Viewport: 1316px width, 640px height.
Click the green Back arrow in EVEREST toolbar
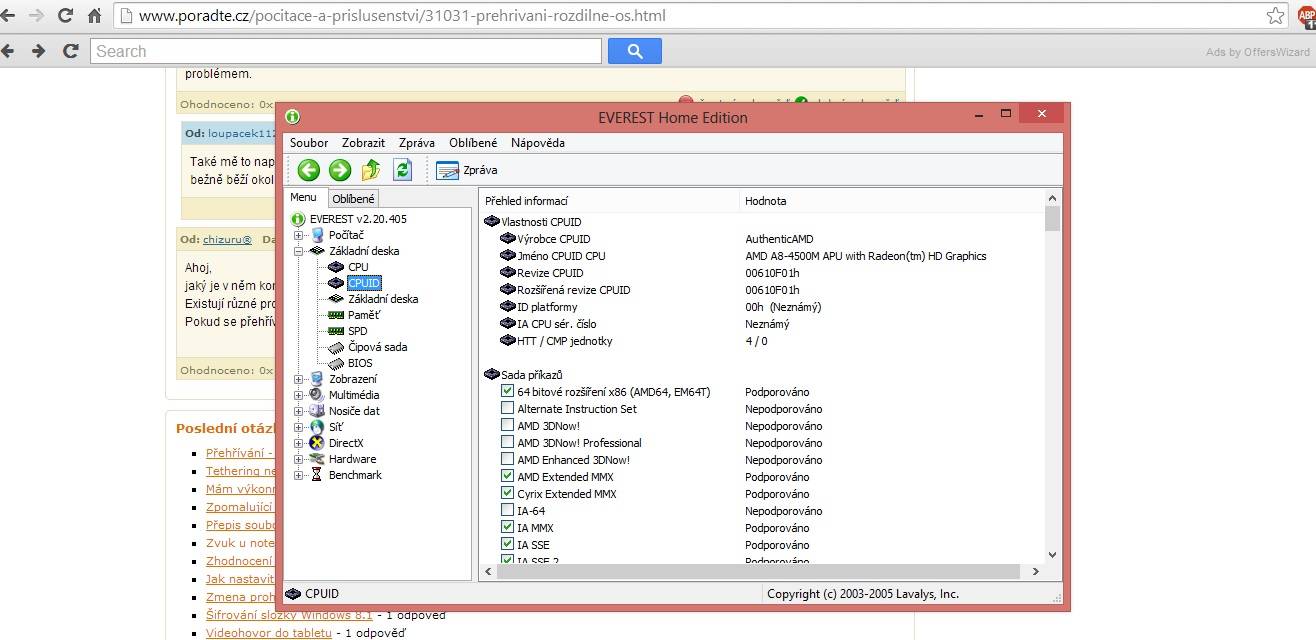308,170
